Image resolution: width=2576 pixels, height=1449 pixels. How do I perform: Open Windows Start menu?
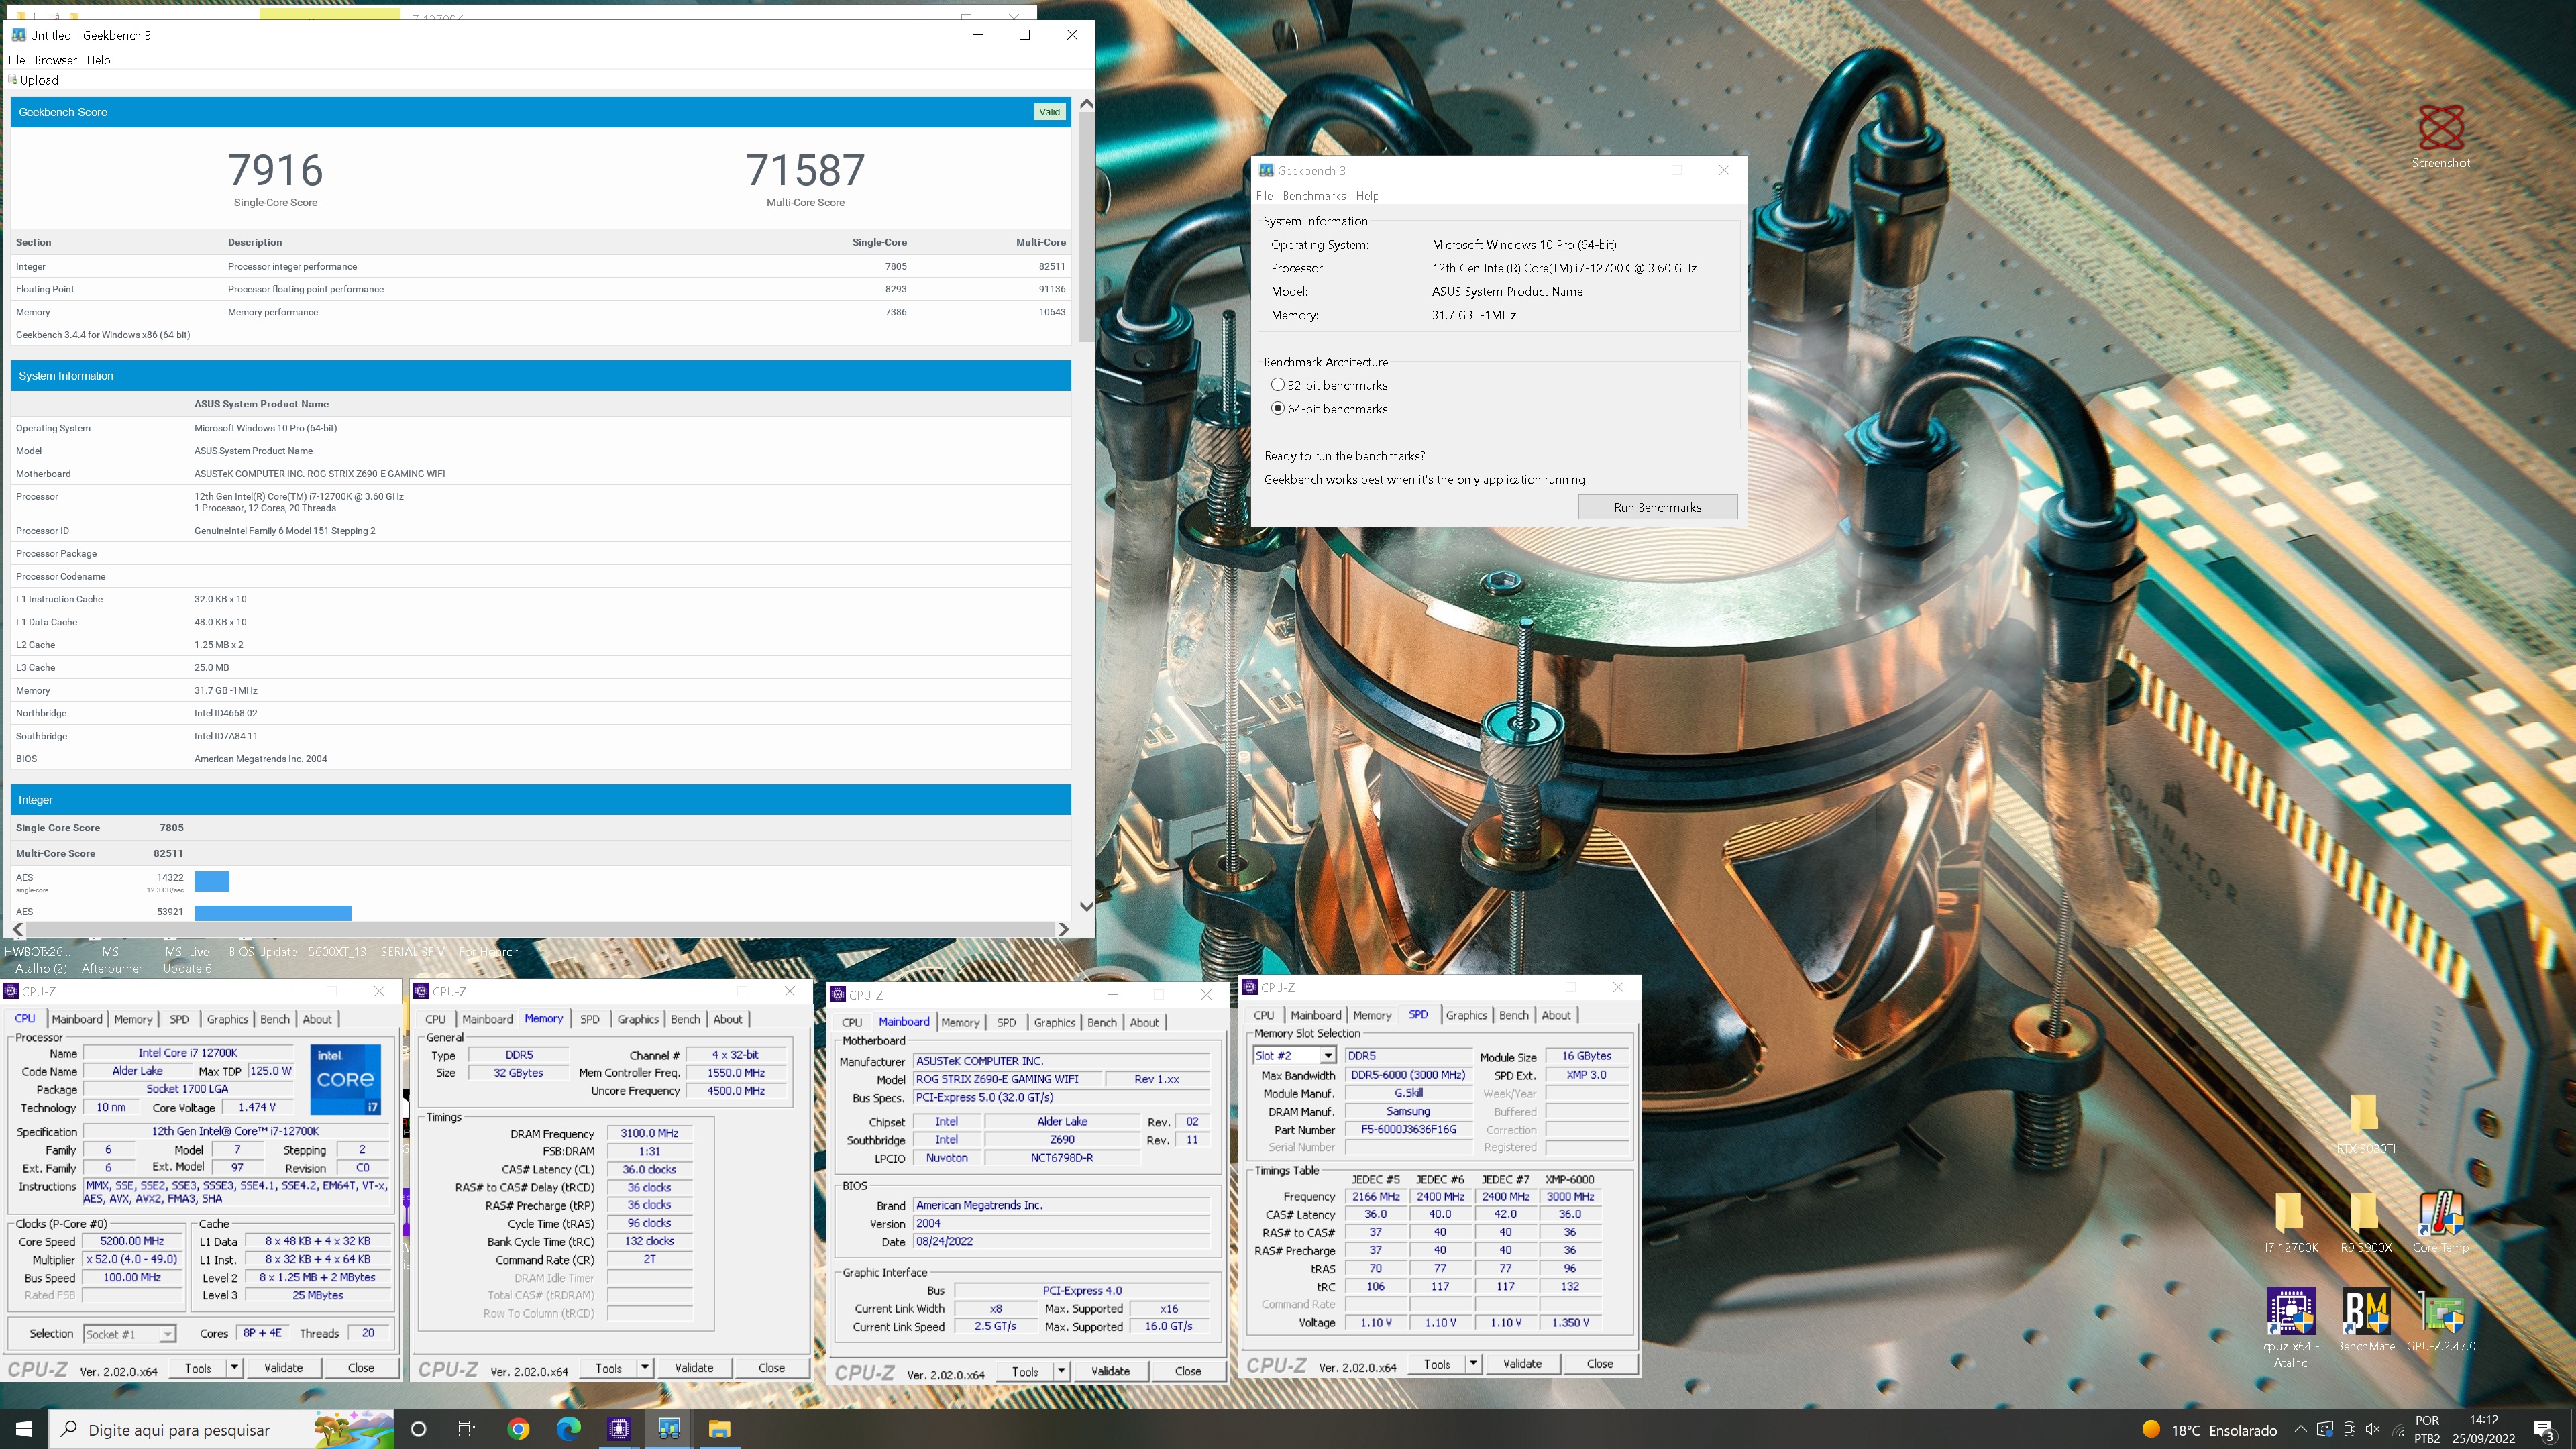click(x=24, y=1429)
